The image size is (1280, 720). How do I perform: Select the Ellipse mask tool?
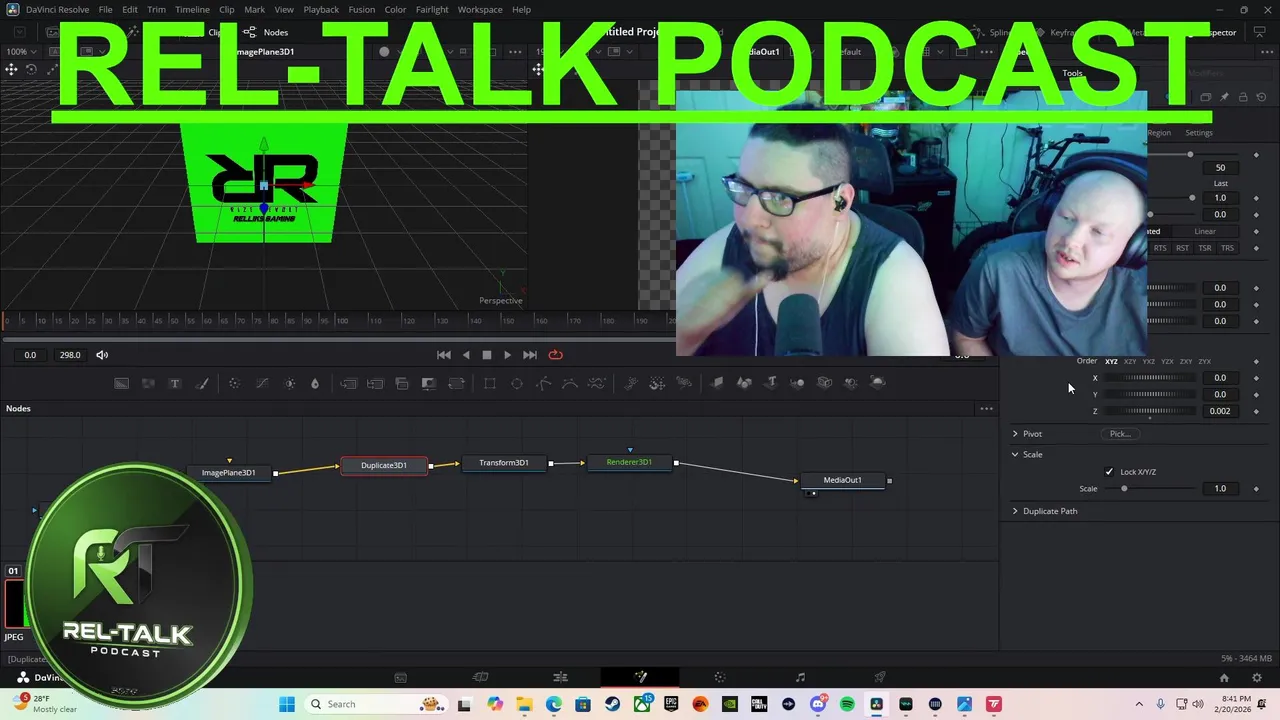(x=517, y=383)
